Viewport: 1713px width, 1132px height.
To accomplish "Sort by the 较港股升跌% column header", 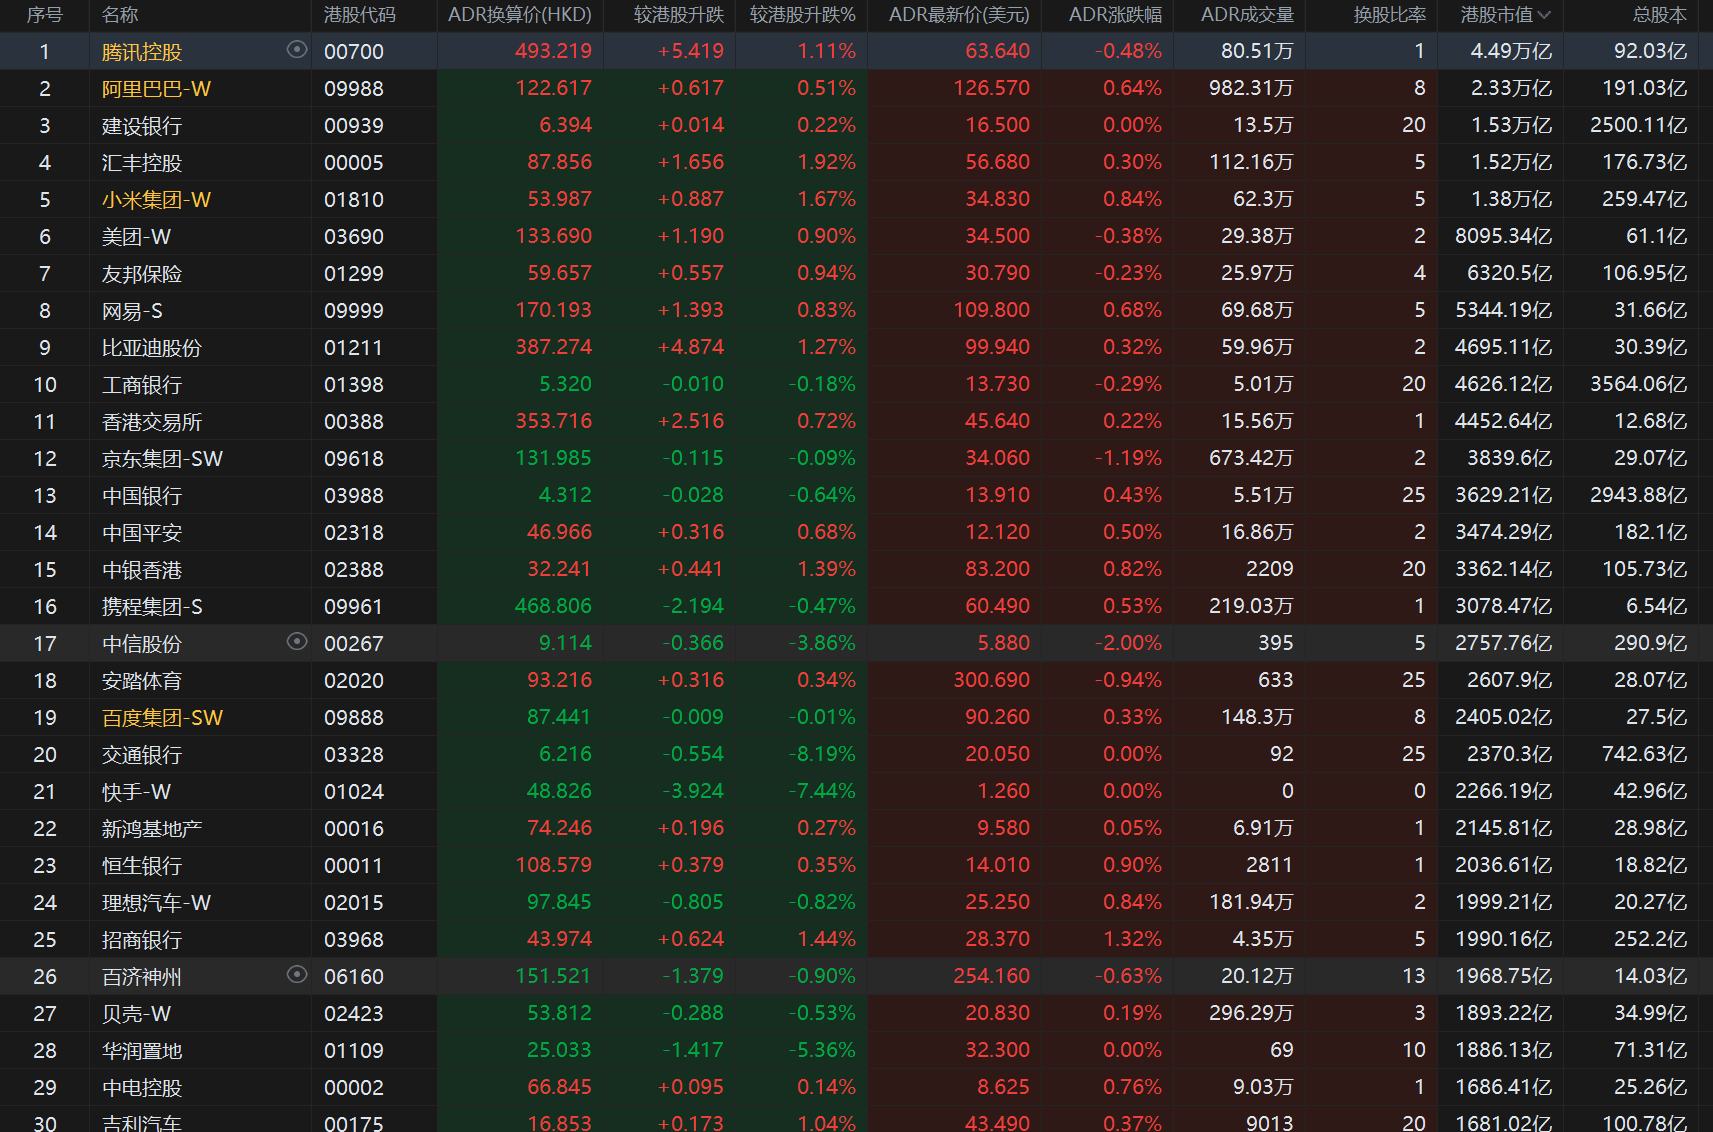I will click(x=803, y=15).
